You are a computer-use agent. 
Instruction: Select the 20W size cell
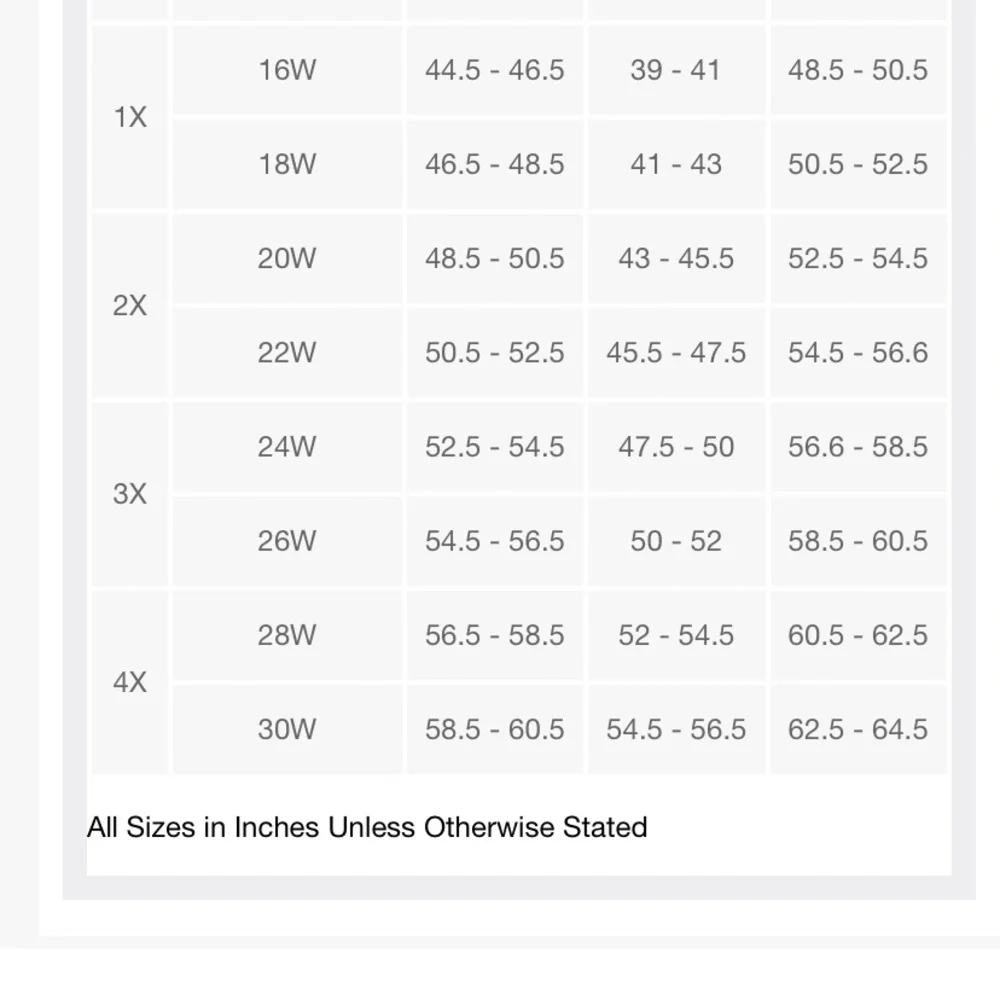(x=287, y=258)
